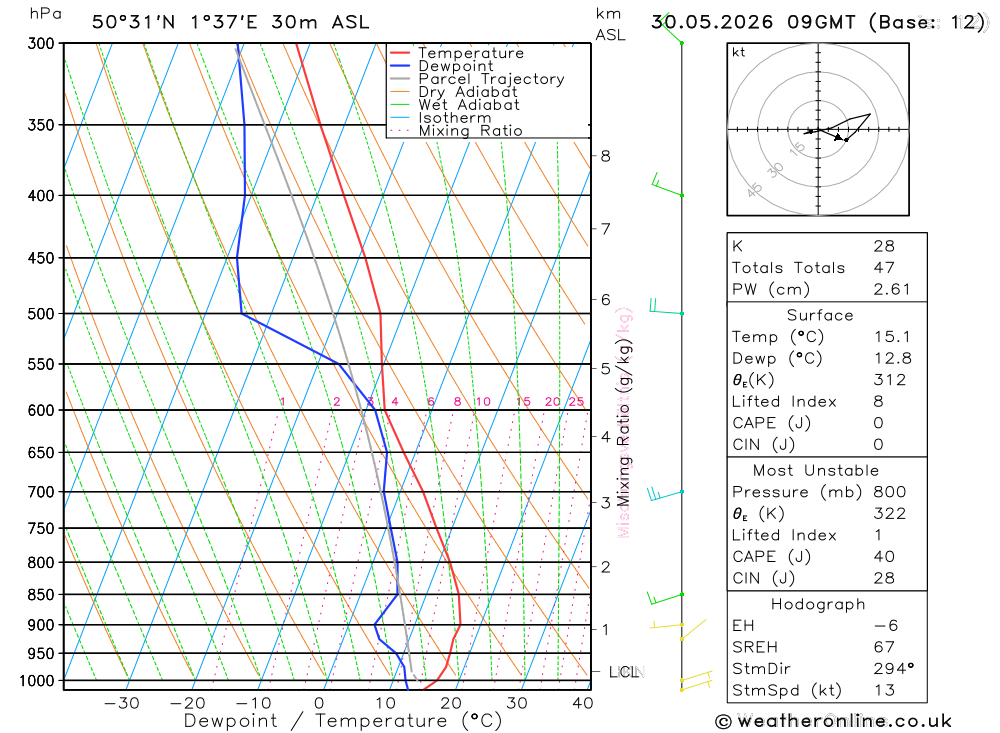Click the 850 hPa pressure label

(42, 595)
